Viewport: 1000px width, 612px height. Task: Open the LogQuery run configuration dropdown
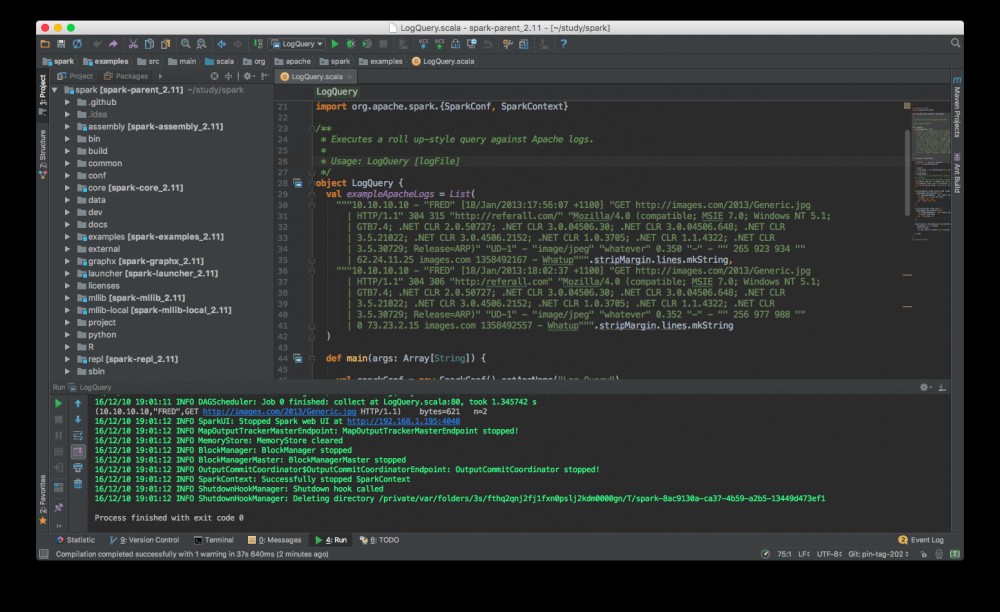click(x=298, y=44)
